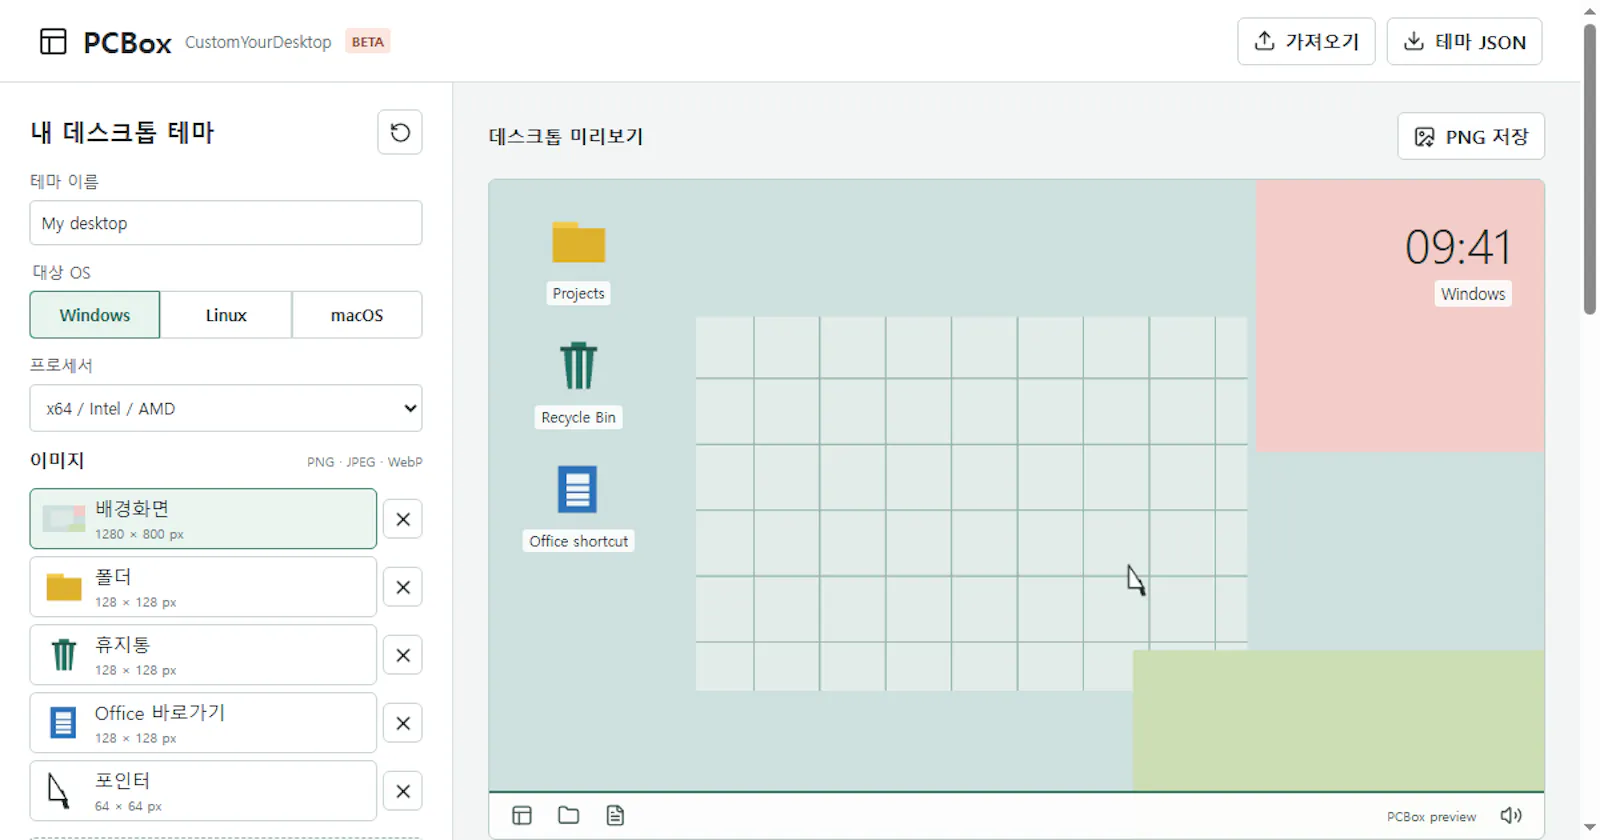The height and width of the screenshot is (840, 1600).
Task: Click the Projects label in preview
Action: coord(579,294)
